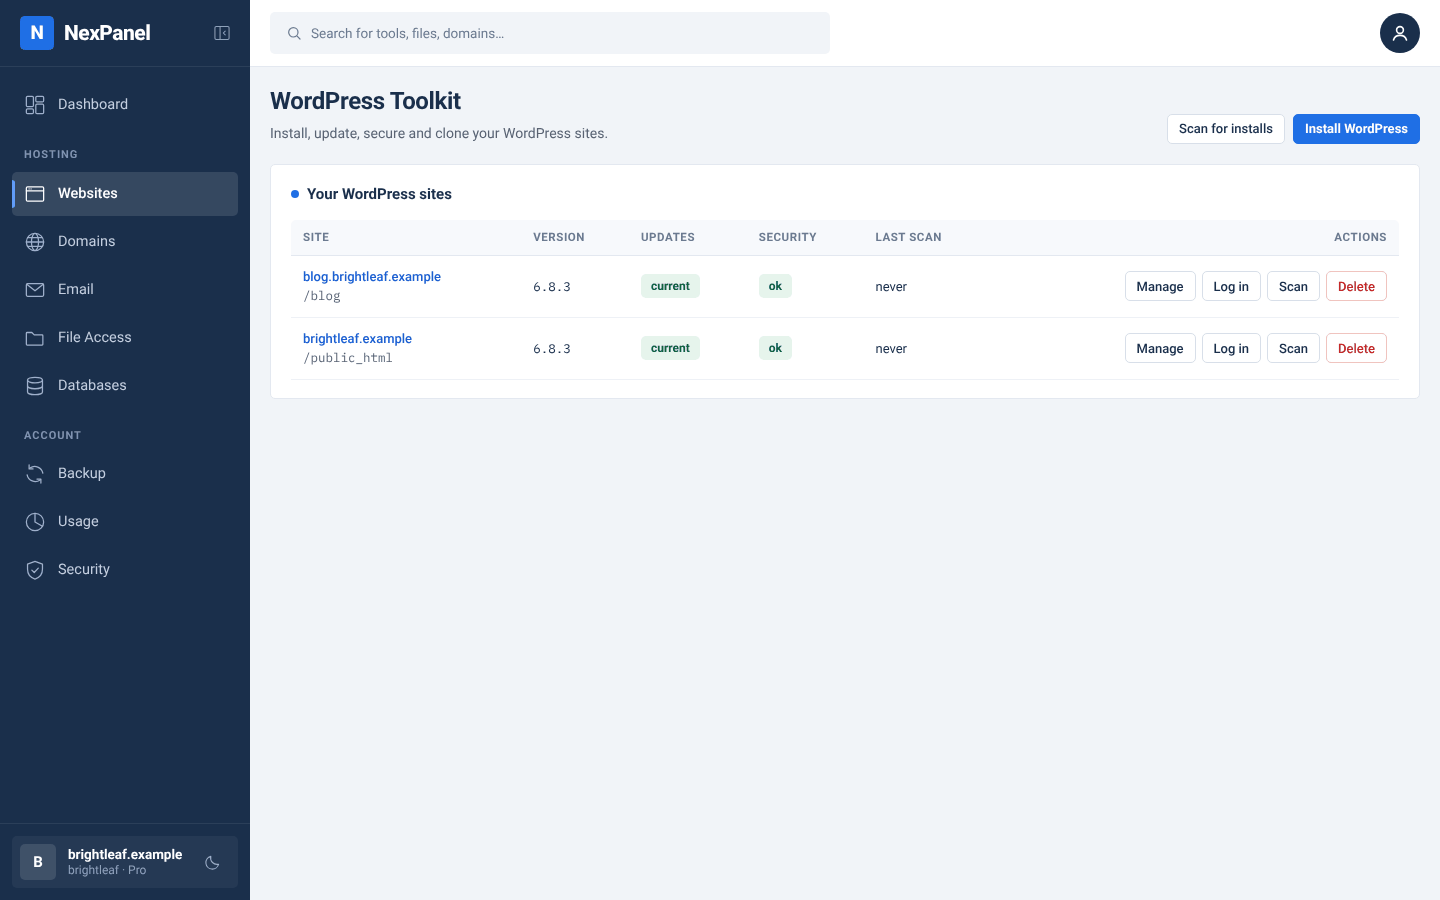Click the brightleaf account avatar B

pos(38,862)
